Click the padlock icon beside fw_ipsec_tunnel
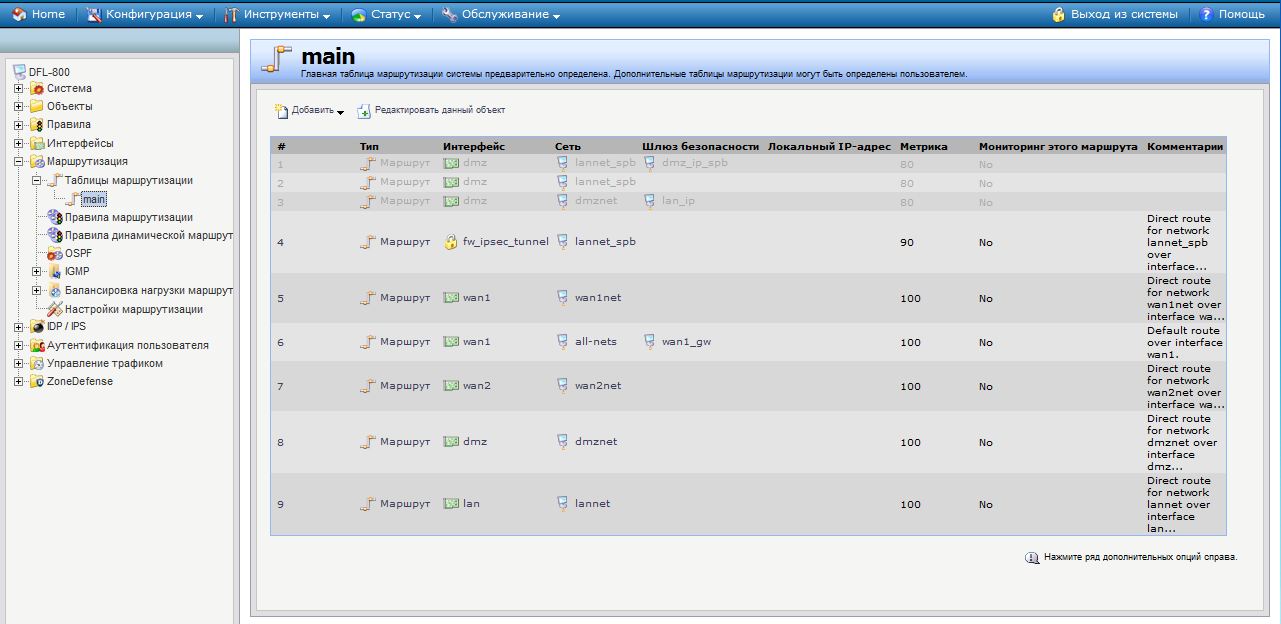 (x=451, y=242)
